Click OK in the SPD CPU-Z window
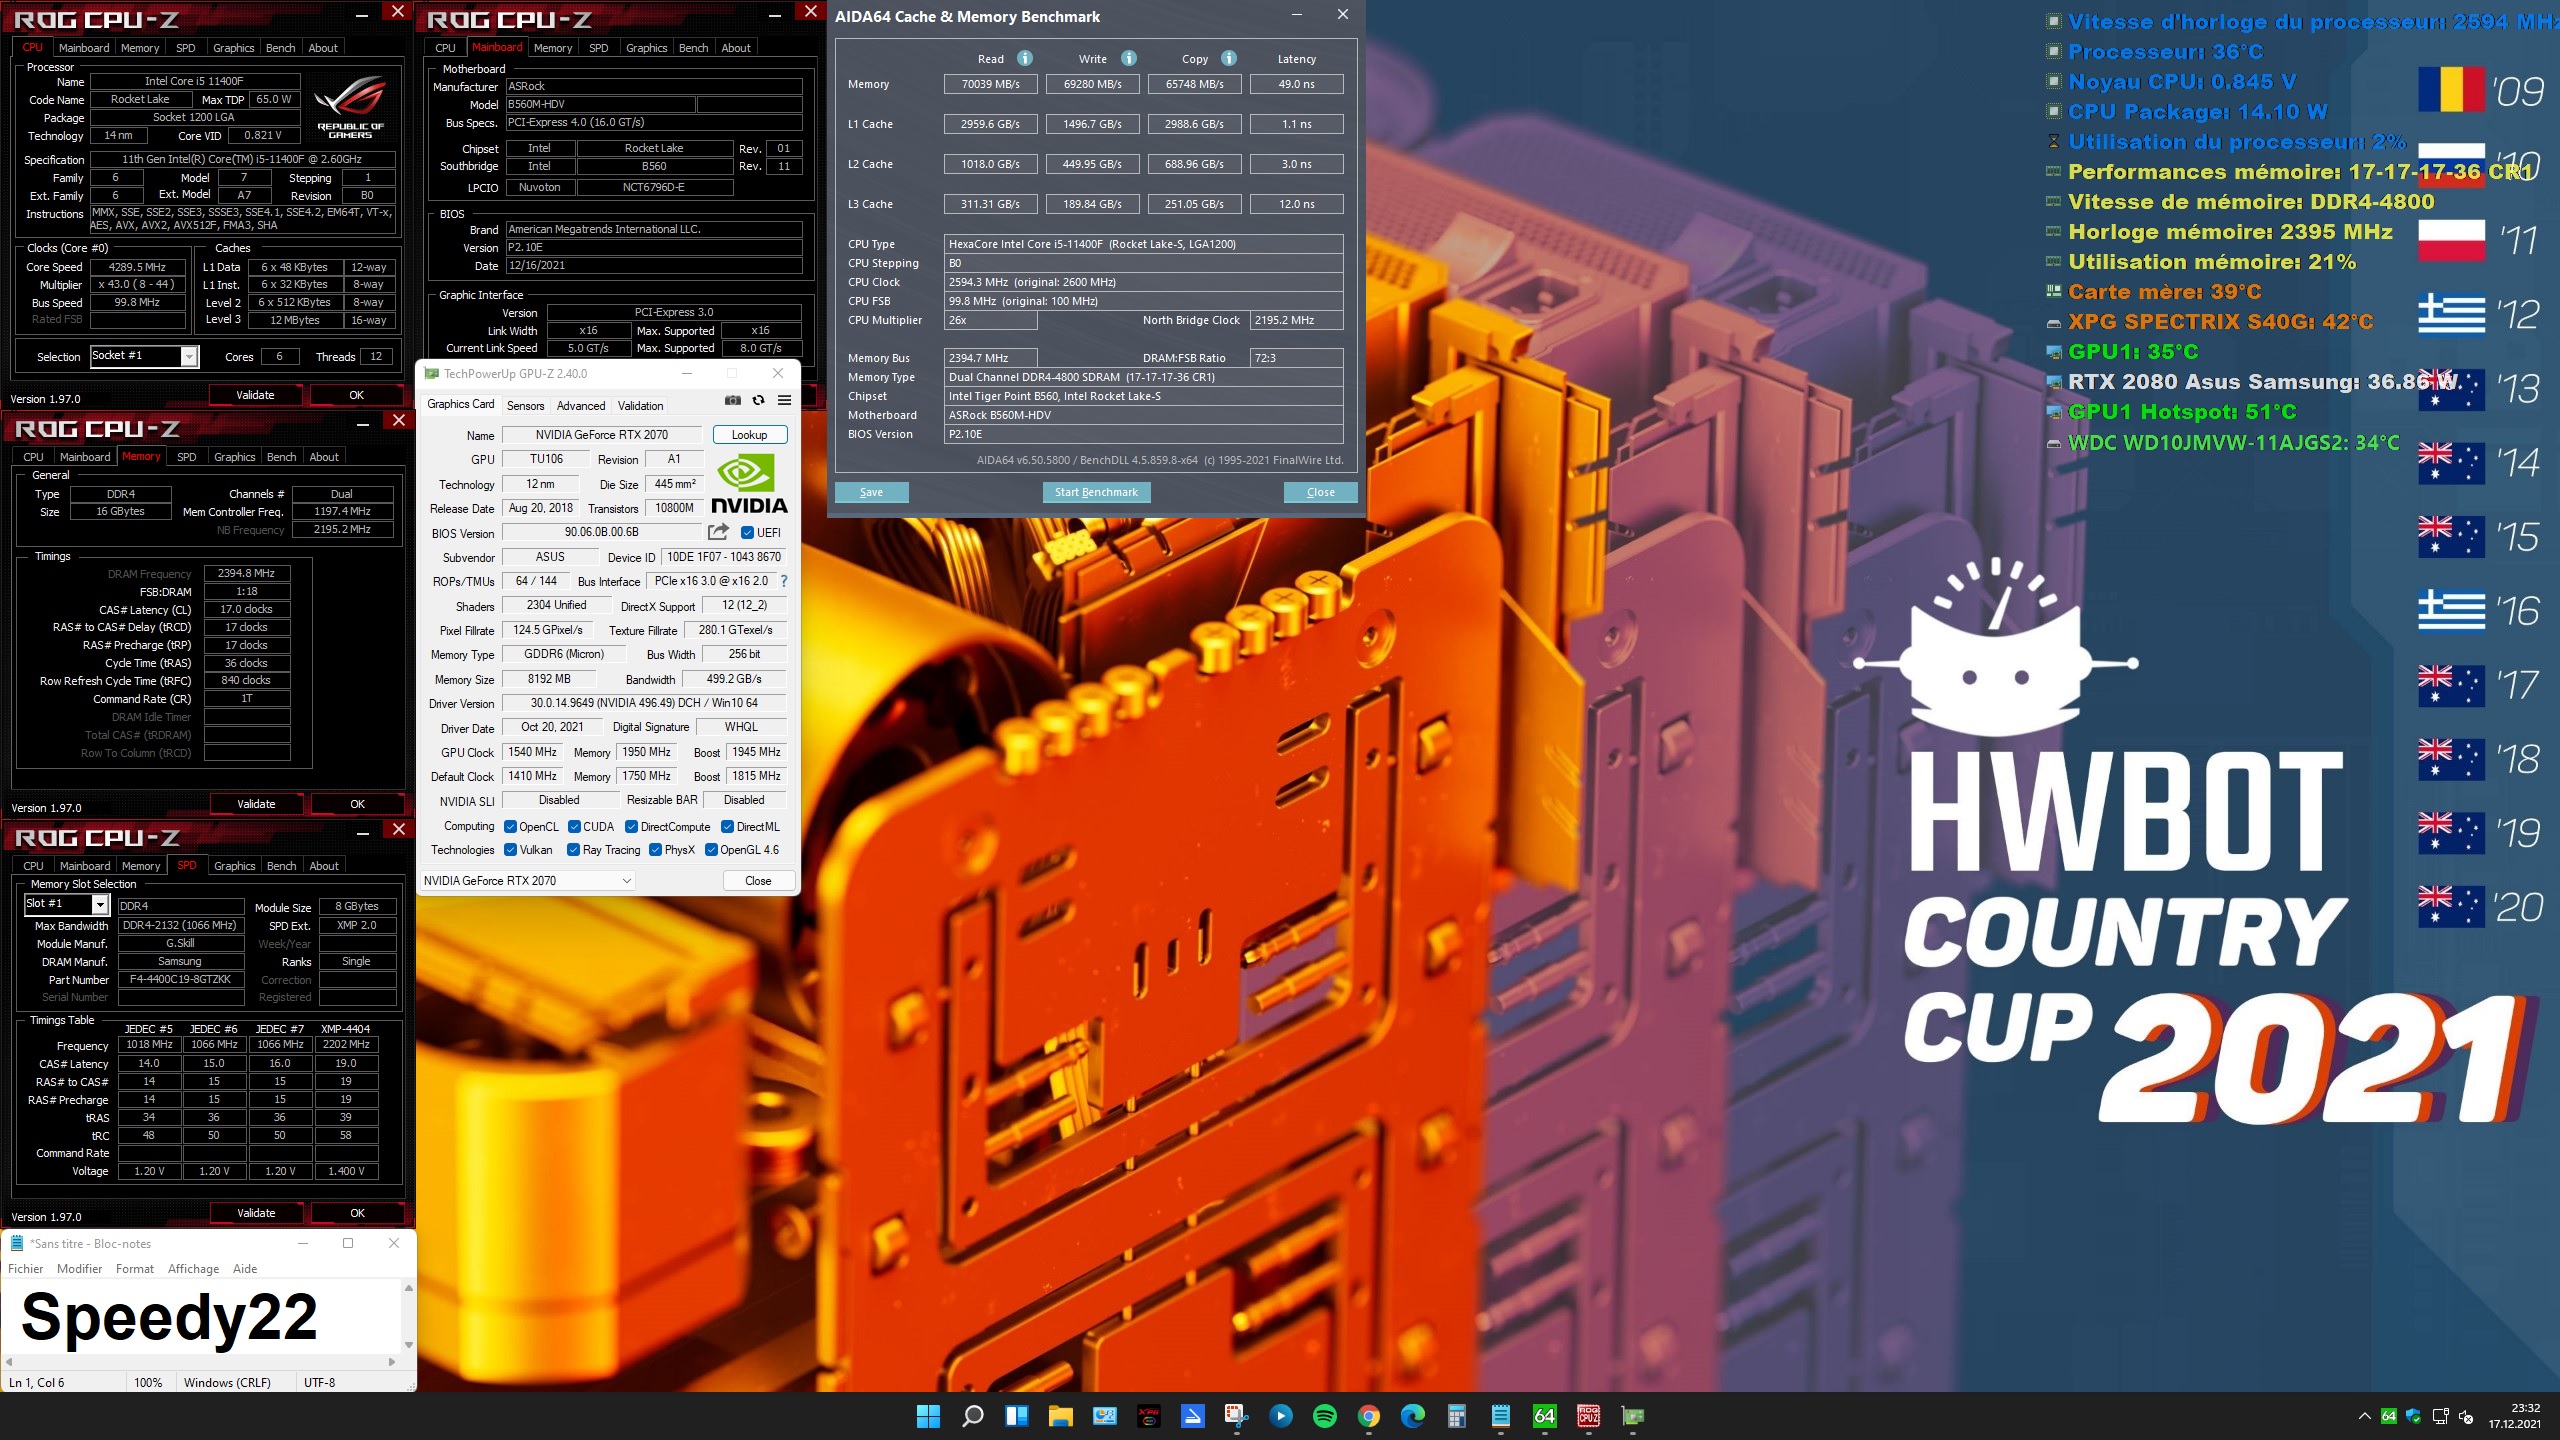This screenshot has height=1440, width=2560. click(x=357, y=1212)
